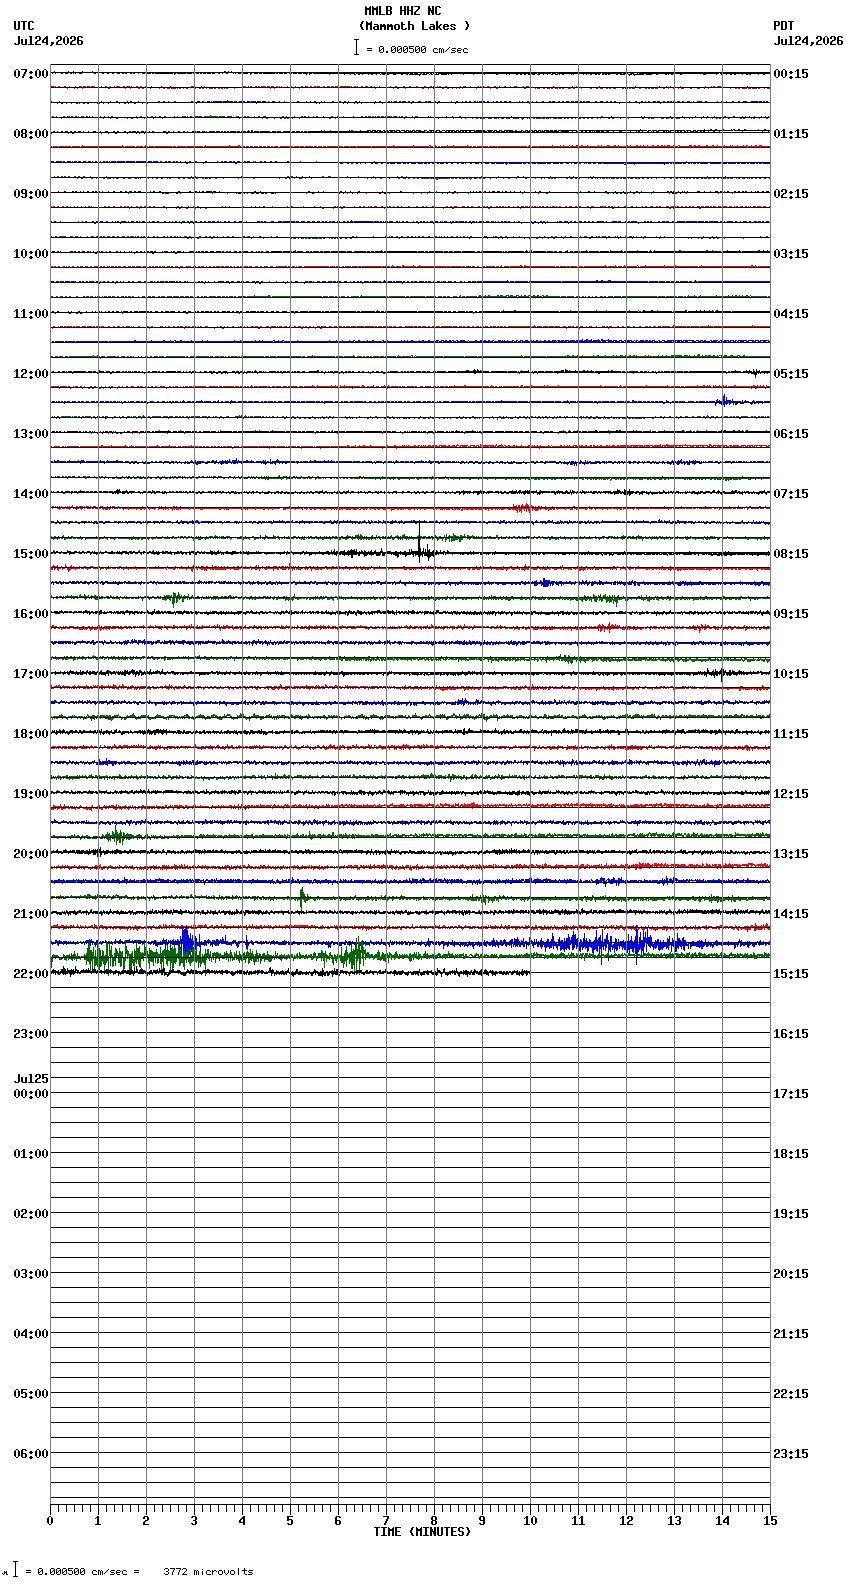Click the PDT time label '23:15'
This screenshot has height=1584, width=850.
[791, 1454]
